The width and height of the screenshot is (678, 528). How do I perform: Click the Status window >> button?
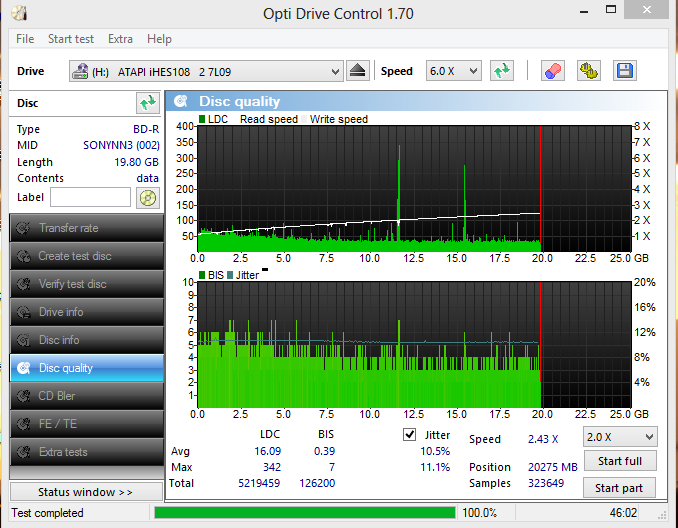86,492
